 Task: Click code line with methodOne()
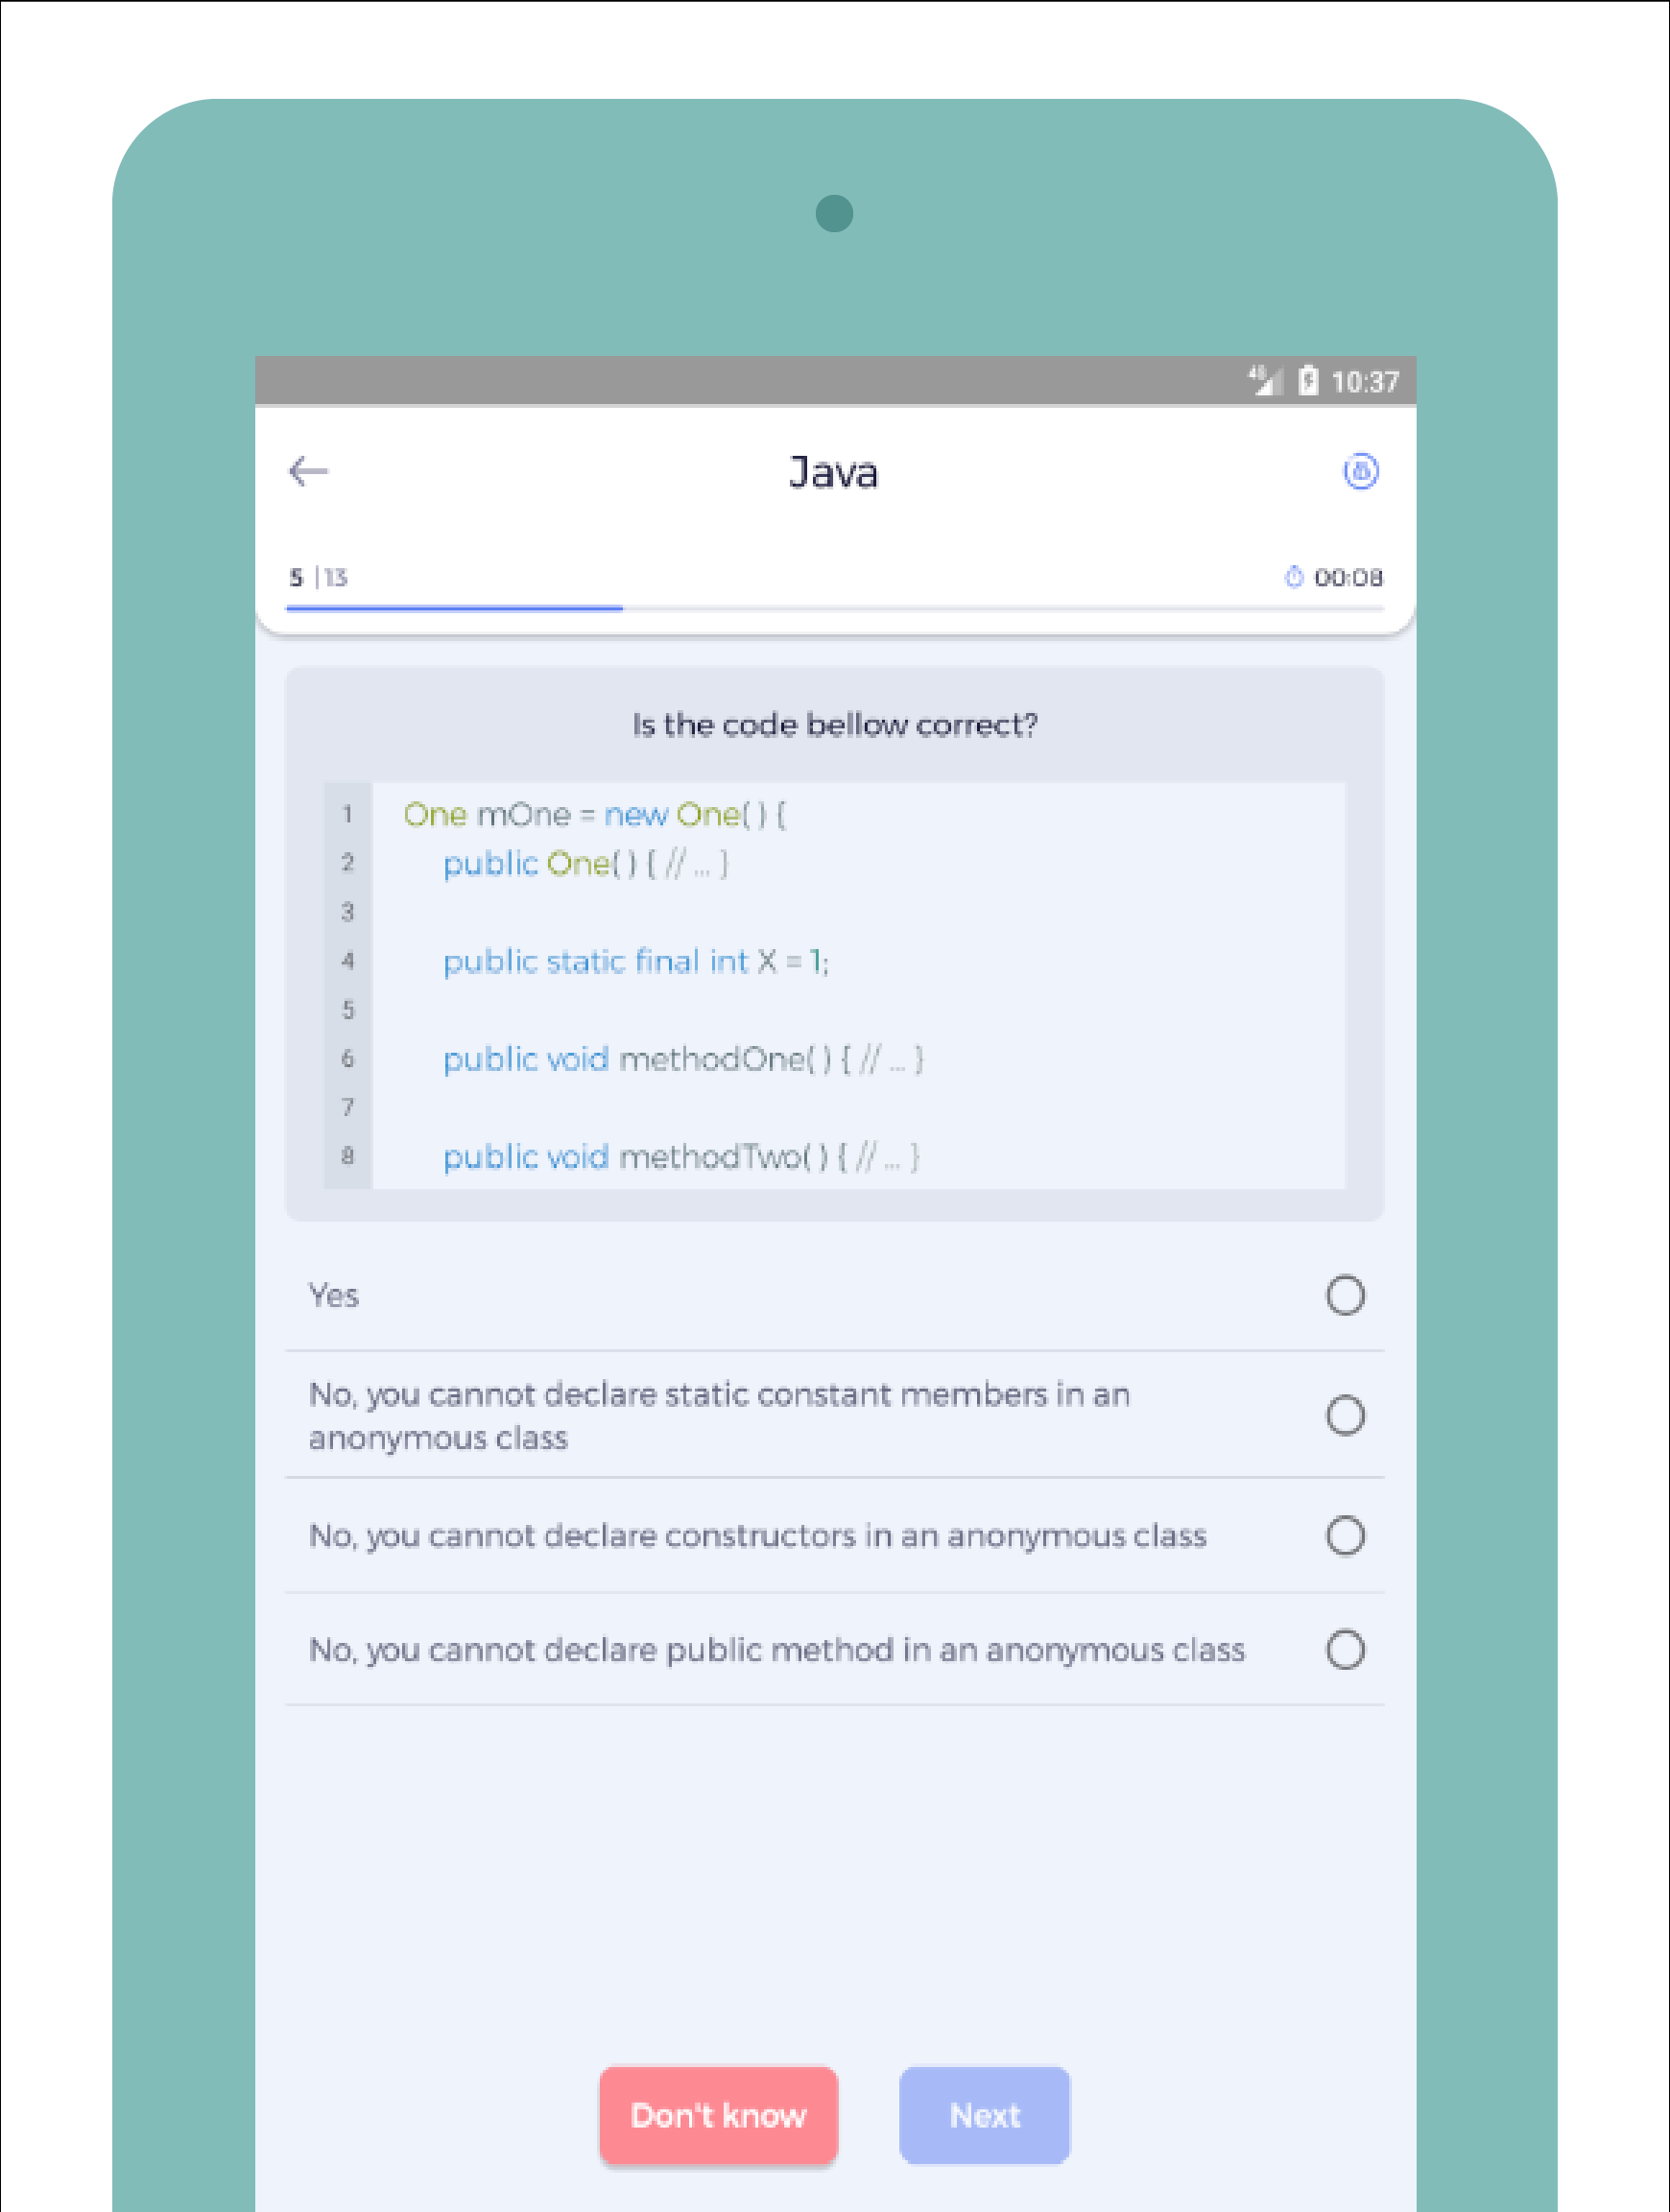pyautogui.click(x=683, y=1059)
